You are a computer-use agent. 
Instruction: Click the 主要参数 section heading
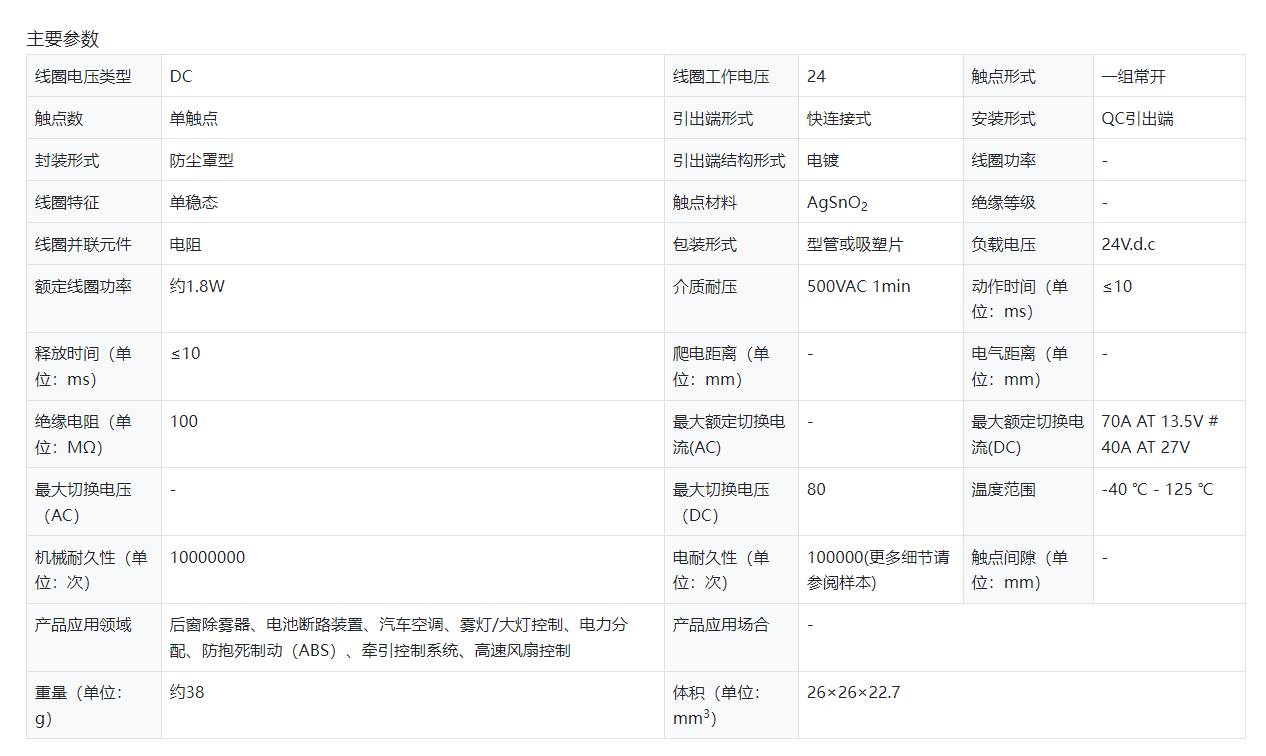click(63, 39)
